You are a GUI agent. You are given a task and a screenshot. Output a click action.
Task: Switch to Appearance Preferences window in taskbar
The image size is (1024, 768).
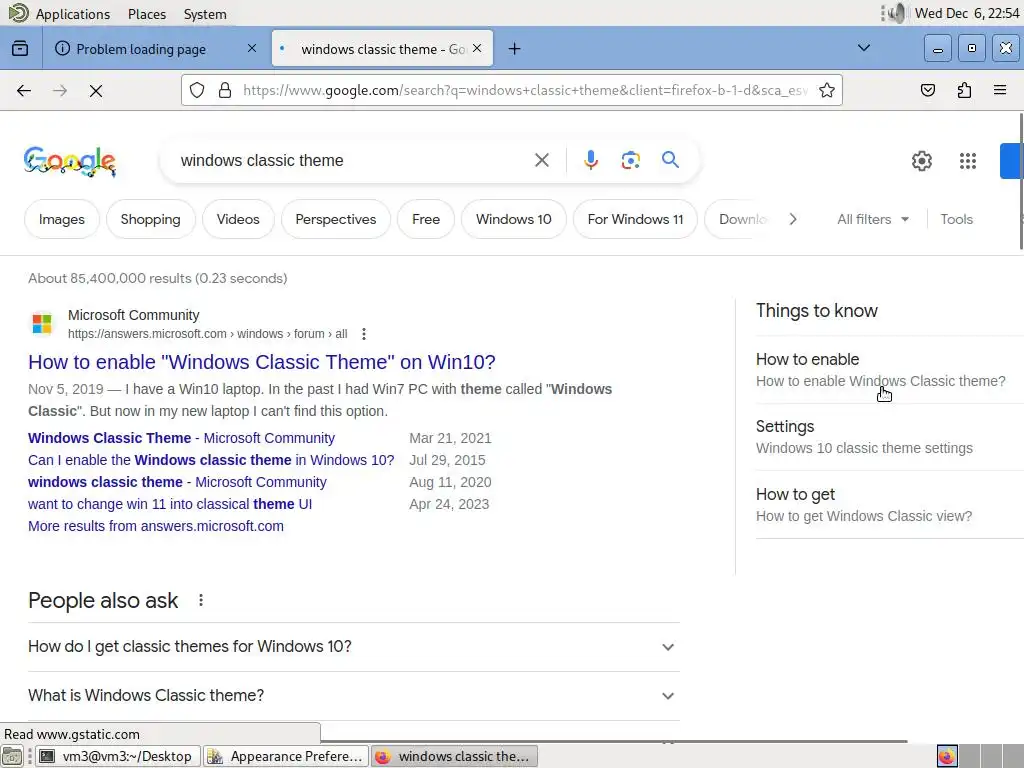tap(286, 756)
